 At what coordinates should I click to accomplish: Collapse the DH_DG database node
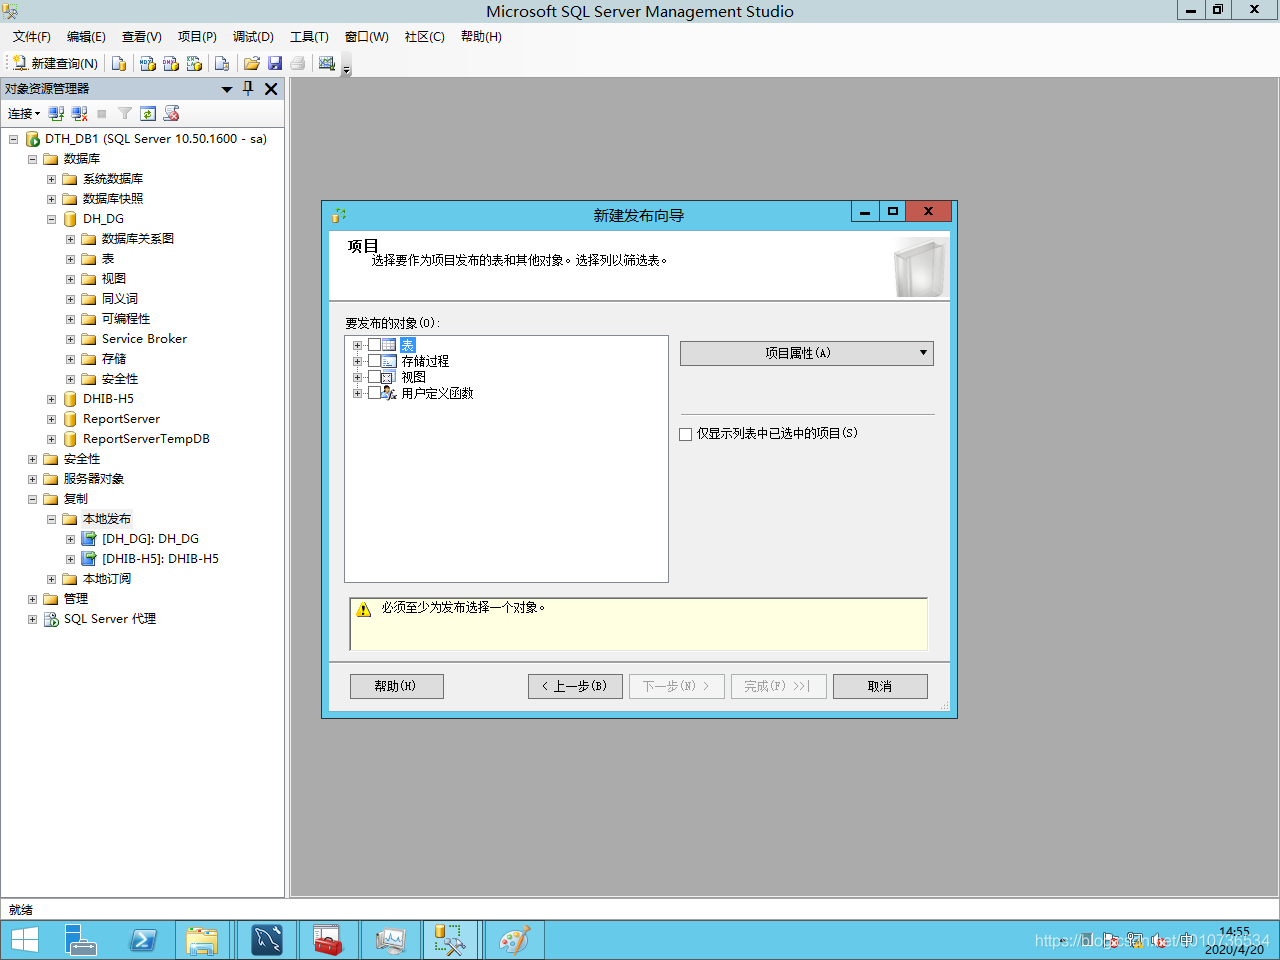point(51,219)
